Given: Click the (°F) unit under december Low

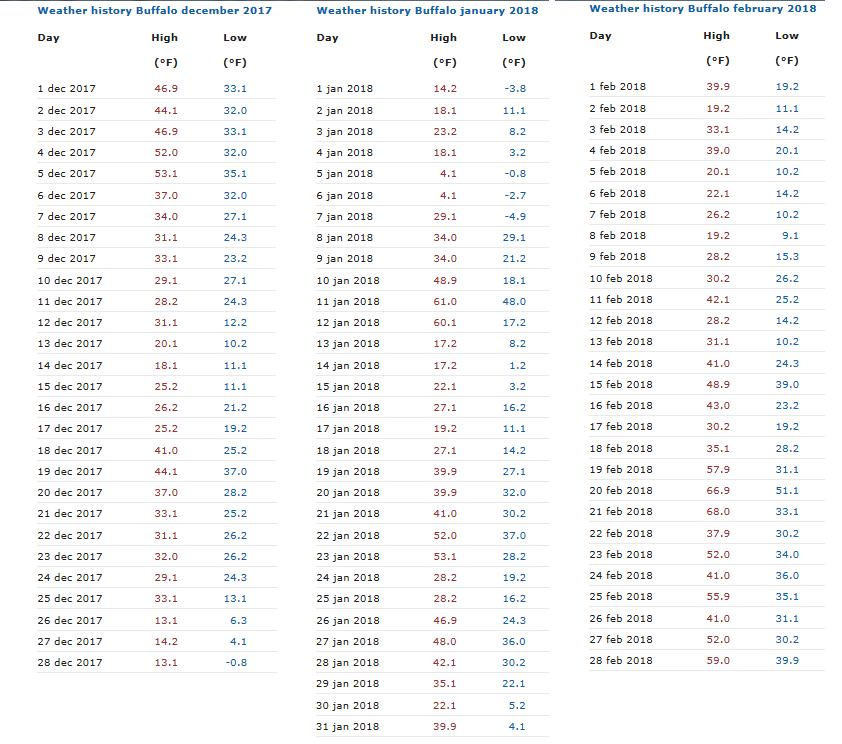Looking at the screenshot, I should (x=235, y=63).
